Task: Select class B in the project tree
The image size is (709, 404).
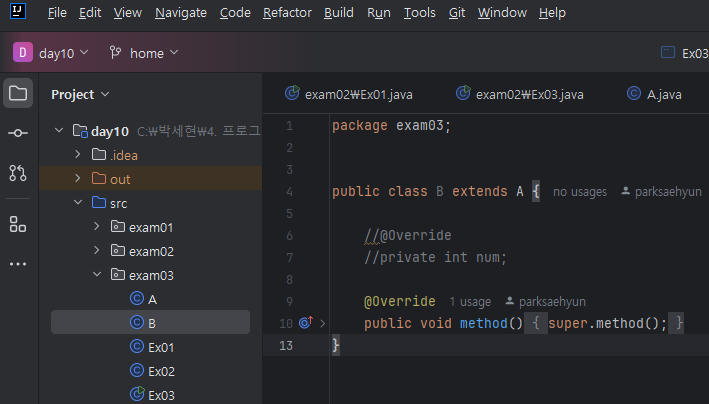Action: 150,323
